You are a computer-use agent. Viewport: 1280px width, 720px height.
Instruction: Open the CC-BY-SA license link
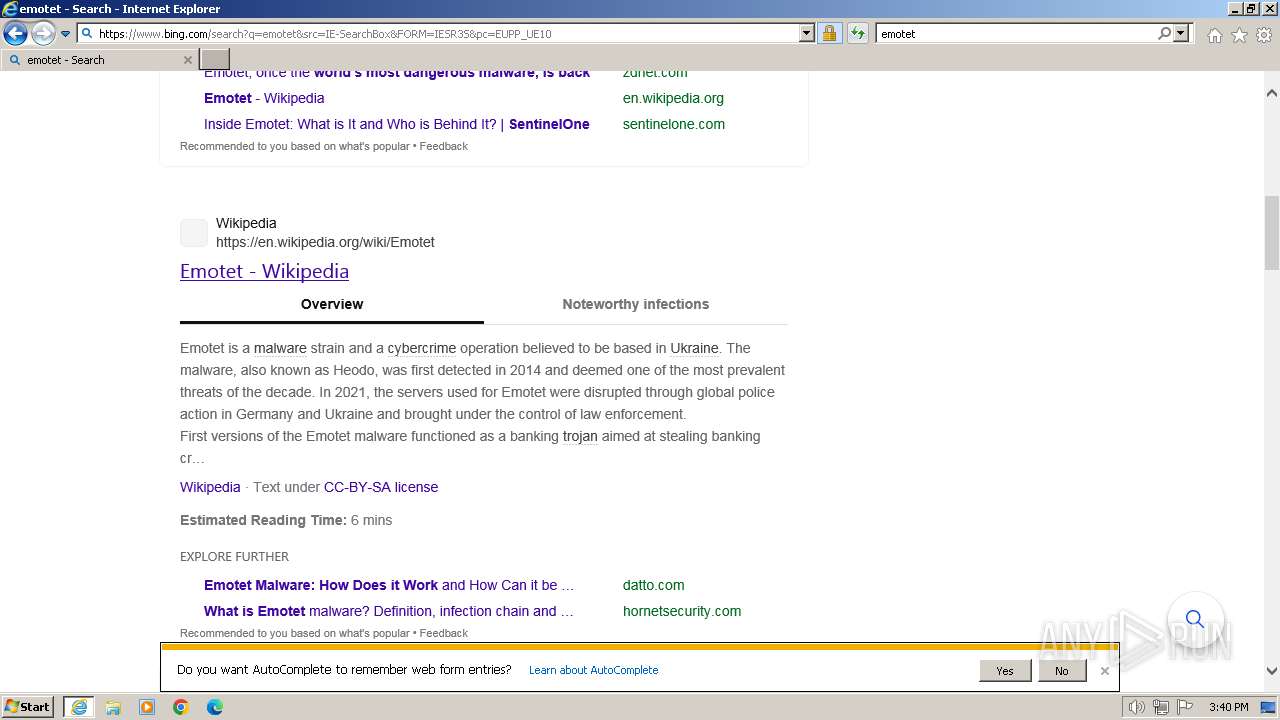coord(381,487)
